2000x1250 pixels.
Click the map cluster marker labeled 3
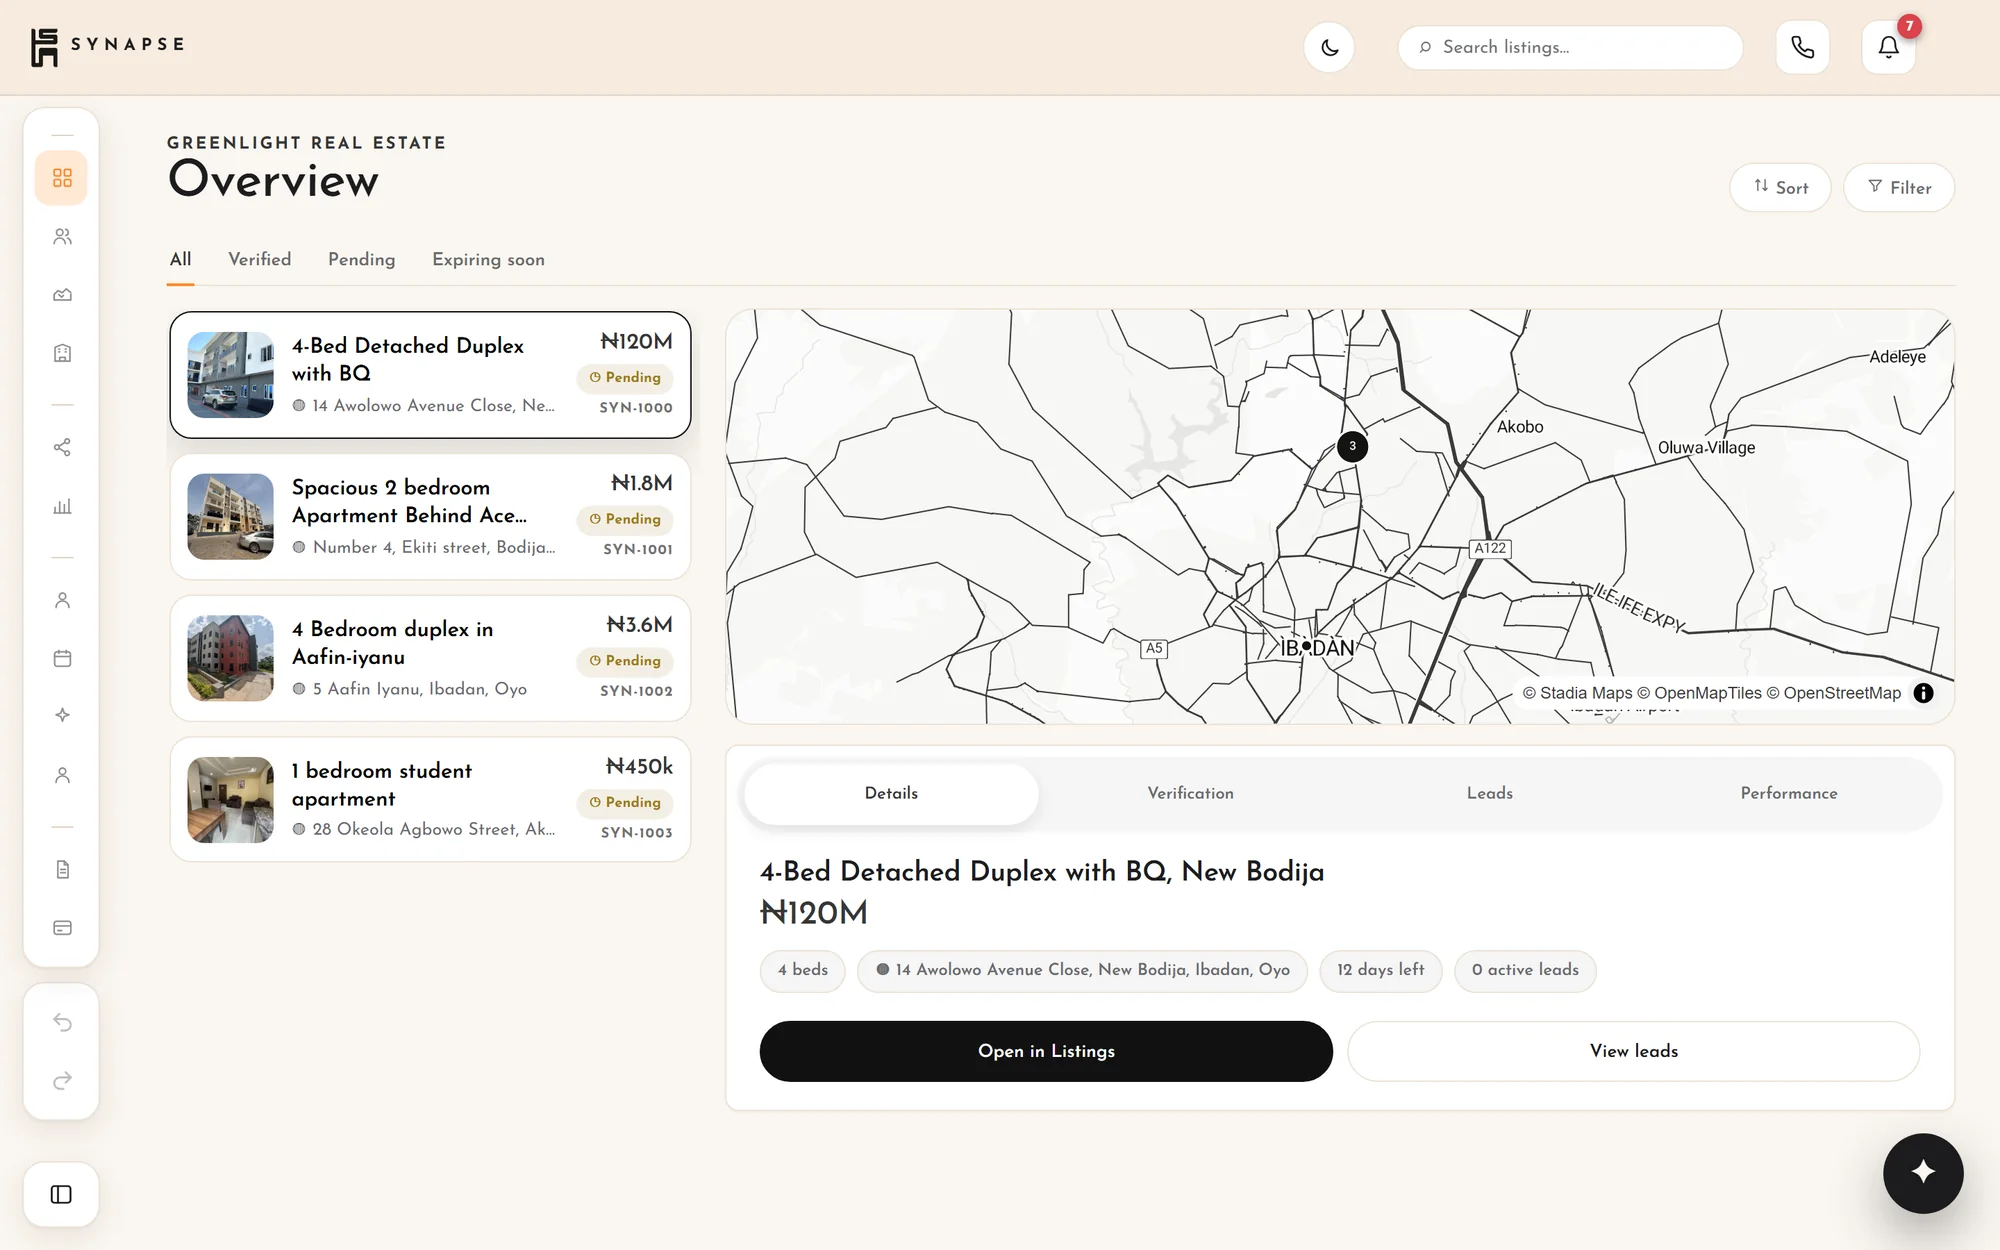point(1352,446)
